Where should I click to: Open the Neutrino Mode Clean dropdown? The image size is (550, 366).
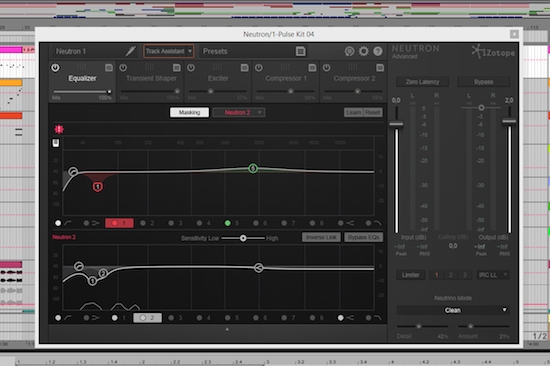pos(452,310)
